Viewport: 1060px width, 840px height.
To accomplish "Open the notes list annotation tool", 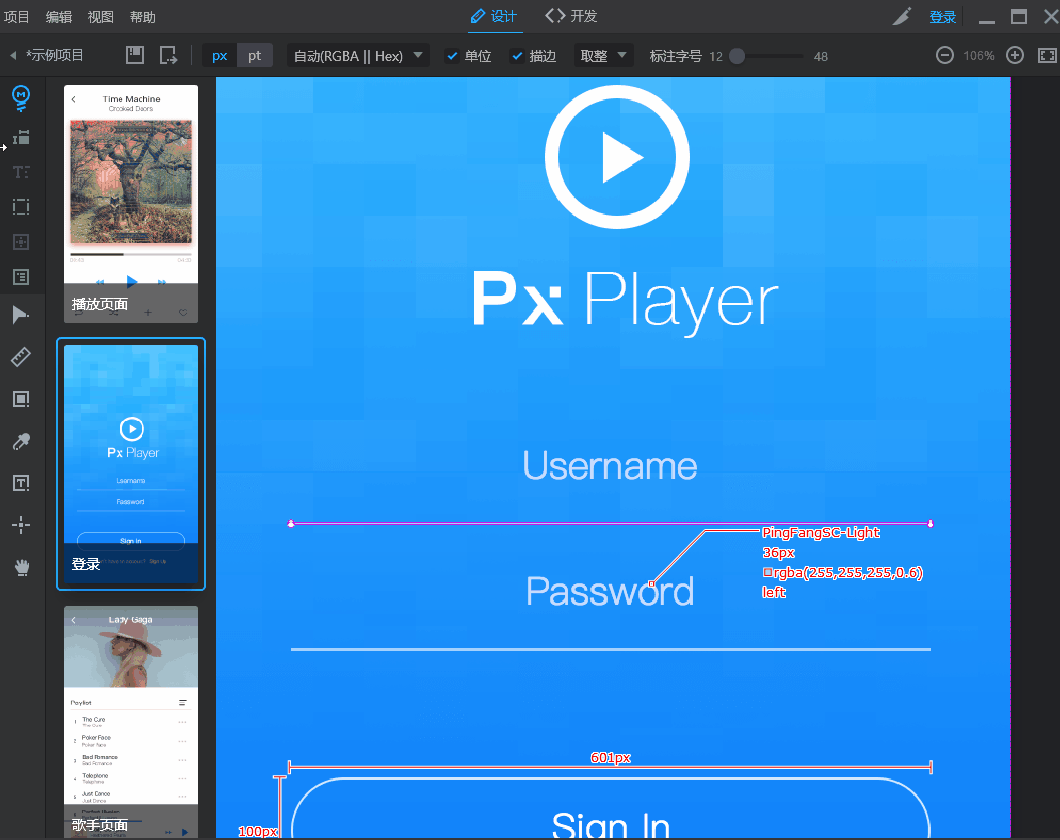I will point(21,276).
